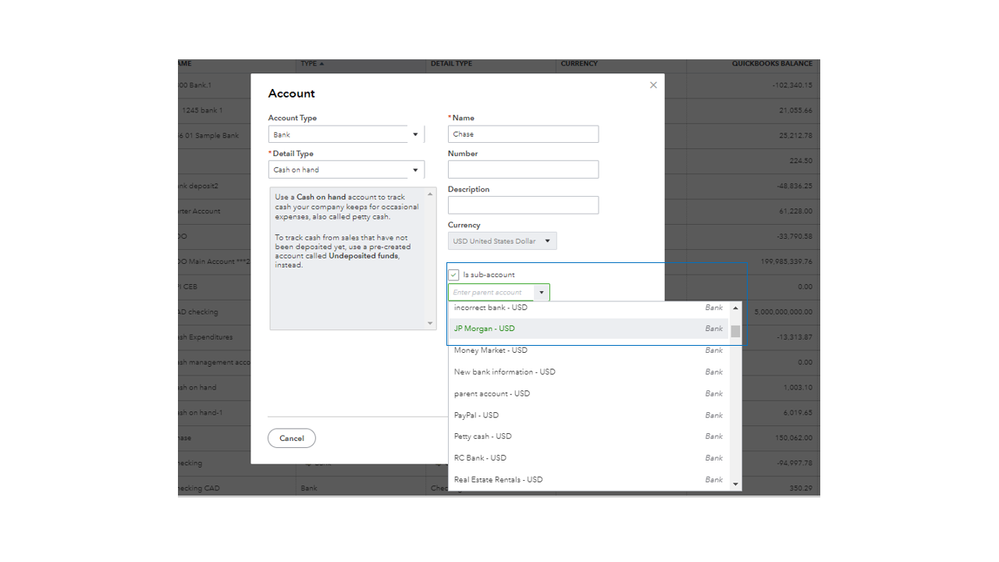Close the Account dialog with the X icon
This screenshot has width=999, height=562.
pos(653,85)
